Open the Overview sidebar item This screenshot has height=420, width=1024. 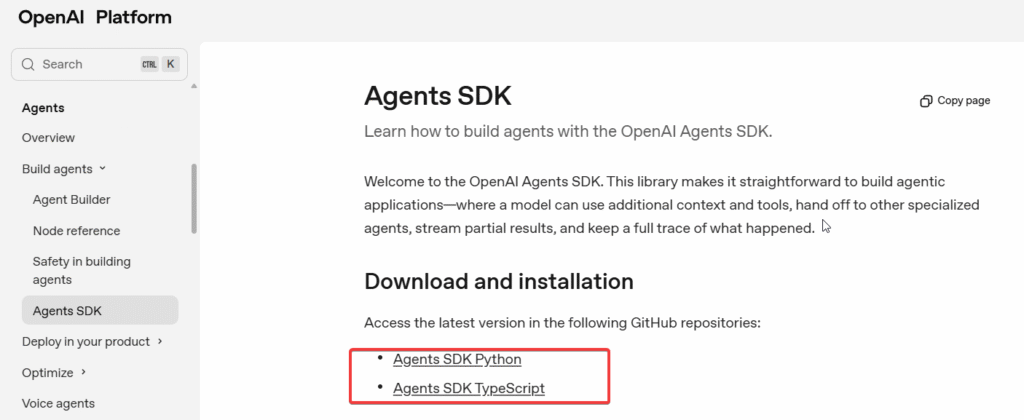48,138
